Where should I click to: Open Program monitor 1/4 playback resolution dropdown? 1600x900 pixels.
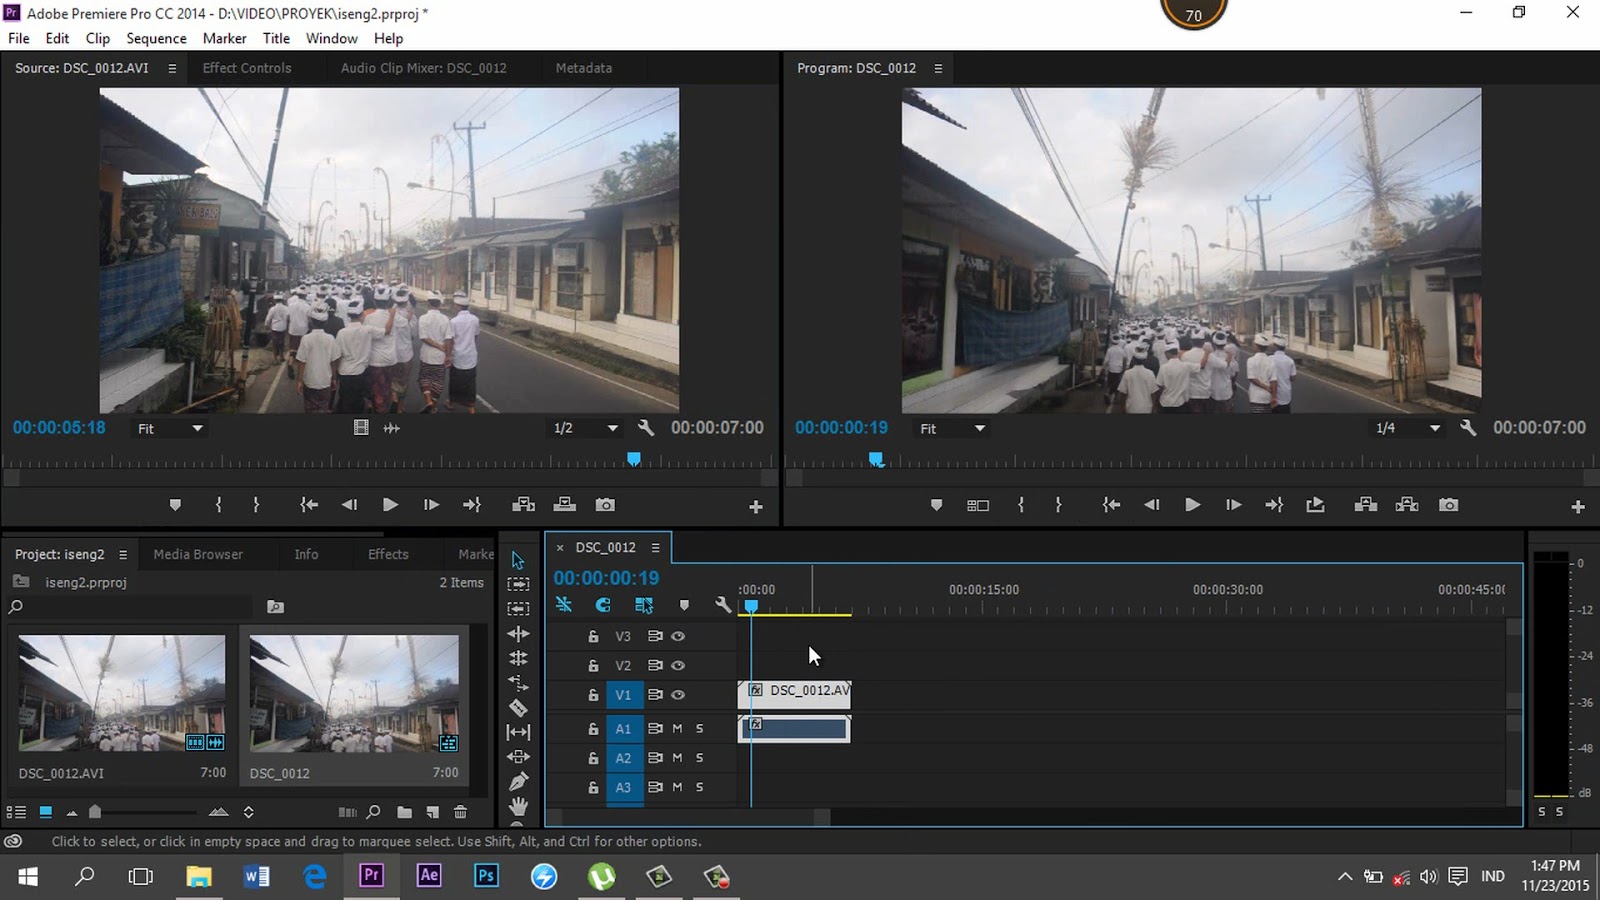[1408, 428]
